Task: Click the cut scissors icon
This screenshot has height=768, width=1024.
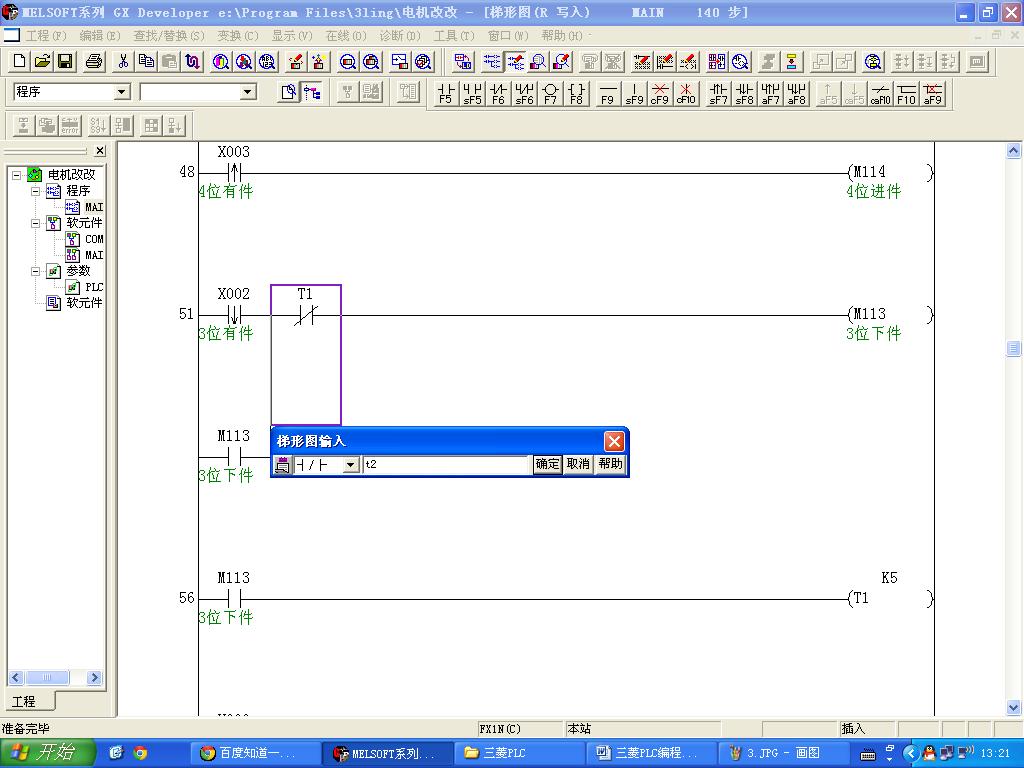Action: click(x=123, y=62)
